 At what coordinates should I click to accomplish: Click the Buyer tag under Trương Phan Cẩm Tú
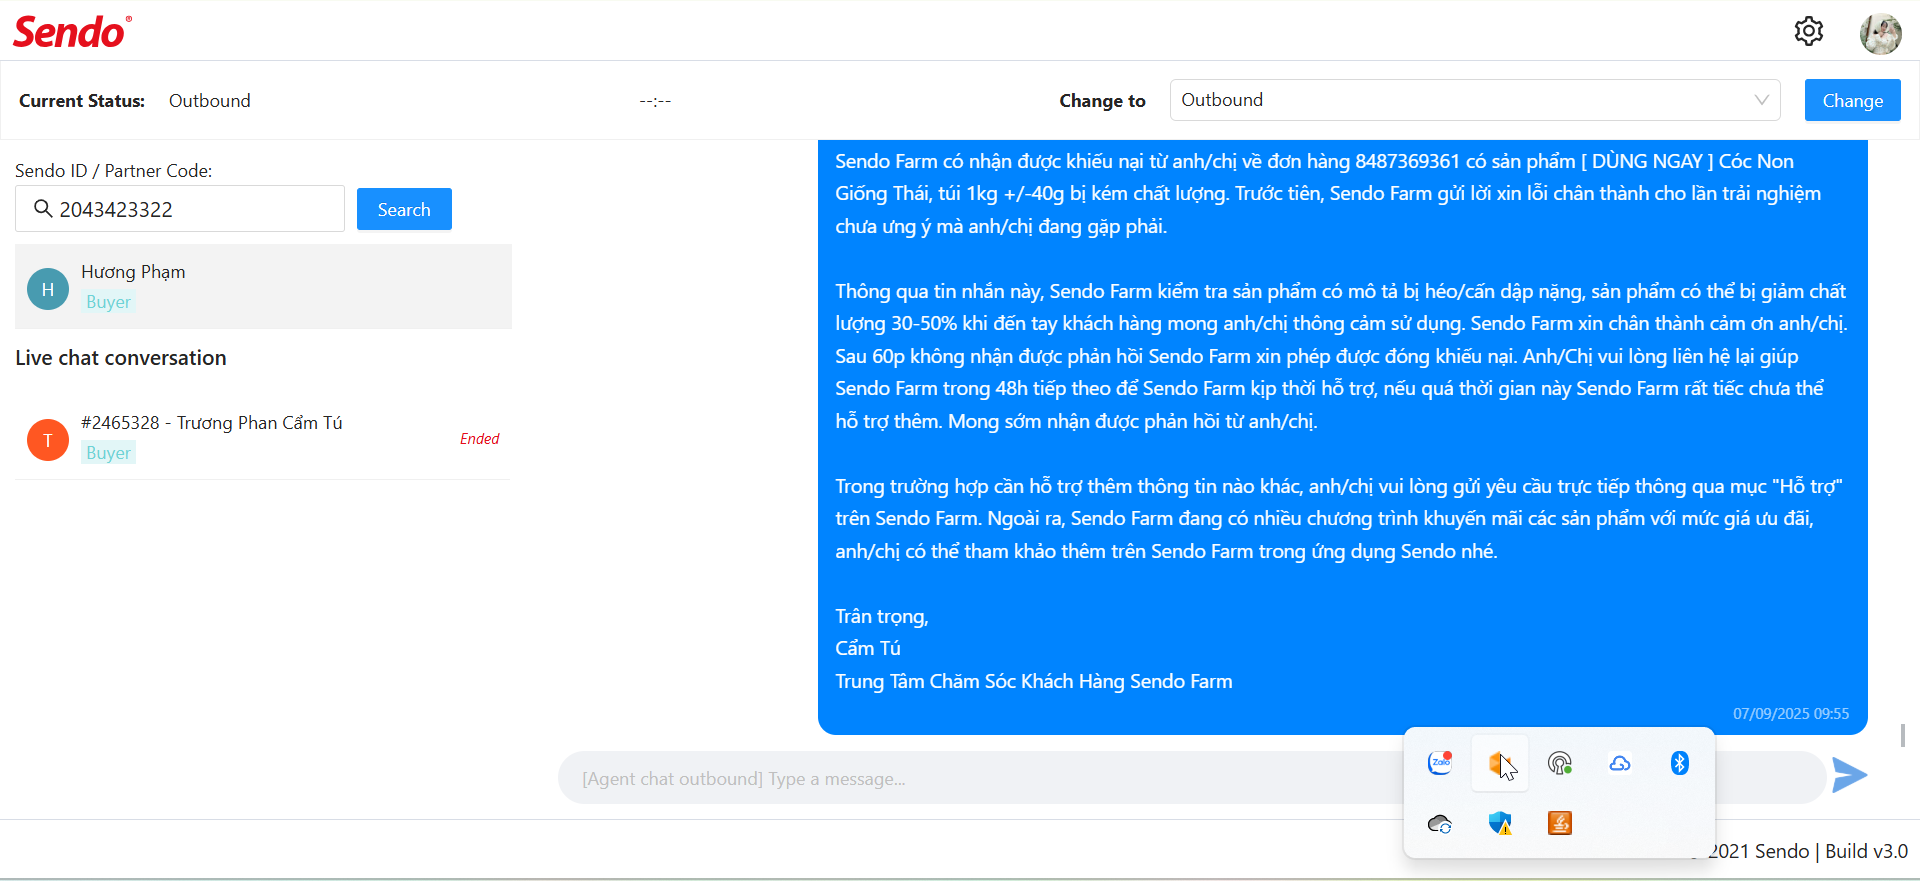click(x=108, y=453)
